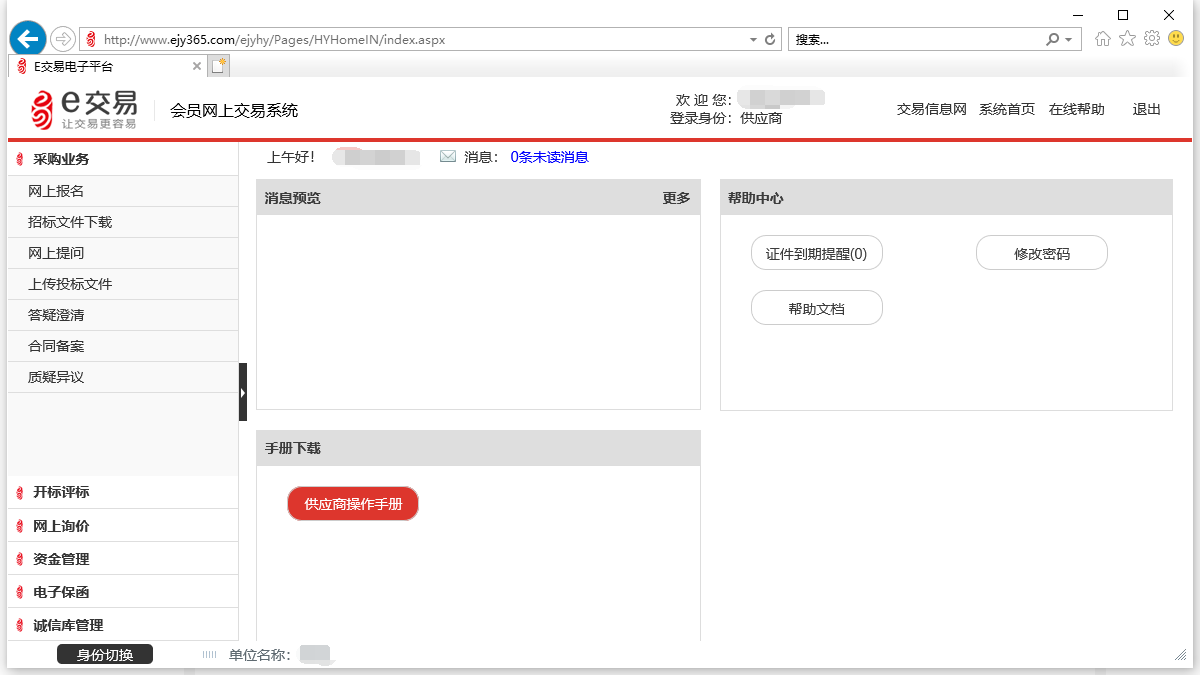This screenshot has height=675, width=1200.
Task: Click 更多 in 消息预览 panel
Action: point(676,198)
